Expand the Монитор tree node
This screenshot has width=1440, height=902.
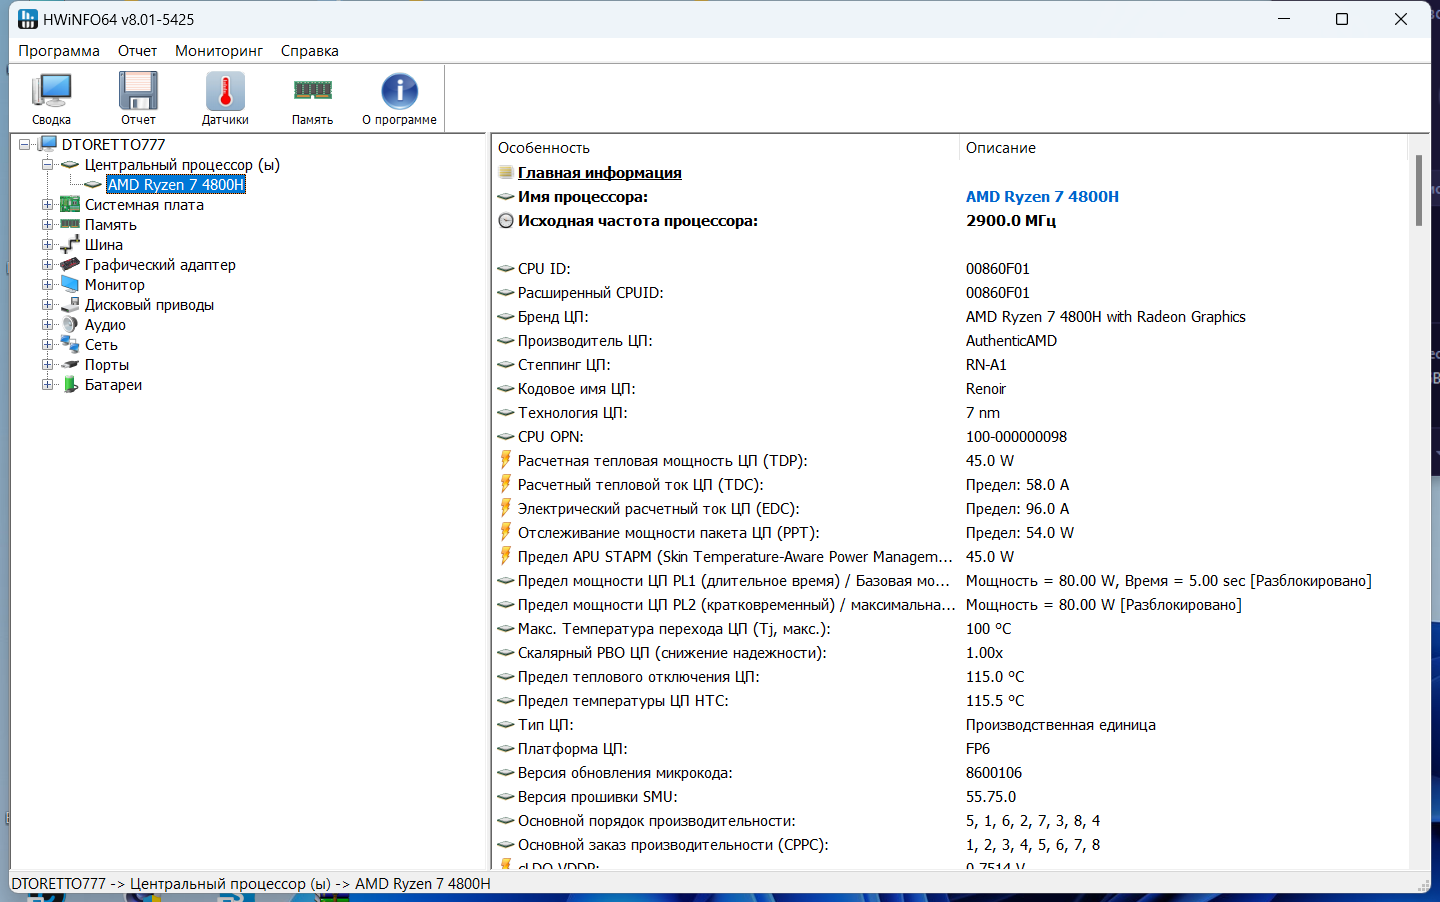coord(47,284)
